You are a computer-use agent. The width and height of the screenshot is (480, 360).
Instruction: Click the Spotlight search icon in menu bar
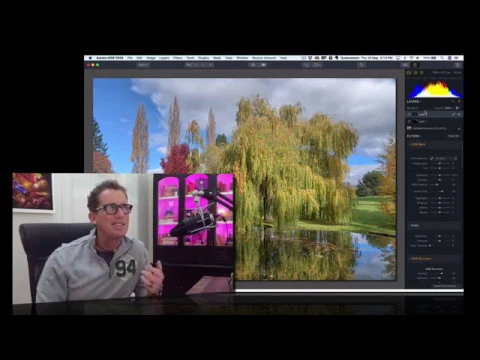442,58
